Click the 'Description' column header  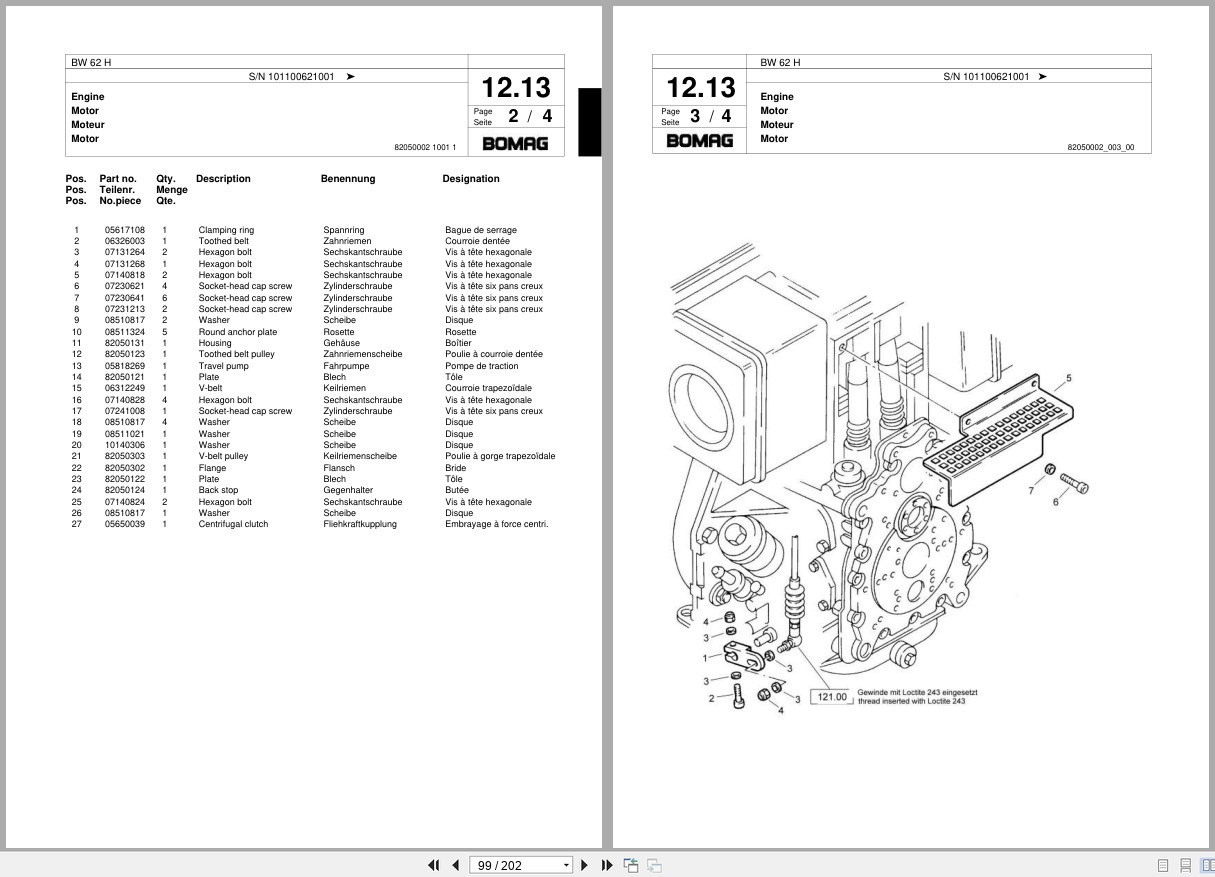point(223,179)
